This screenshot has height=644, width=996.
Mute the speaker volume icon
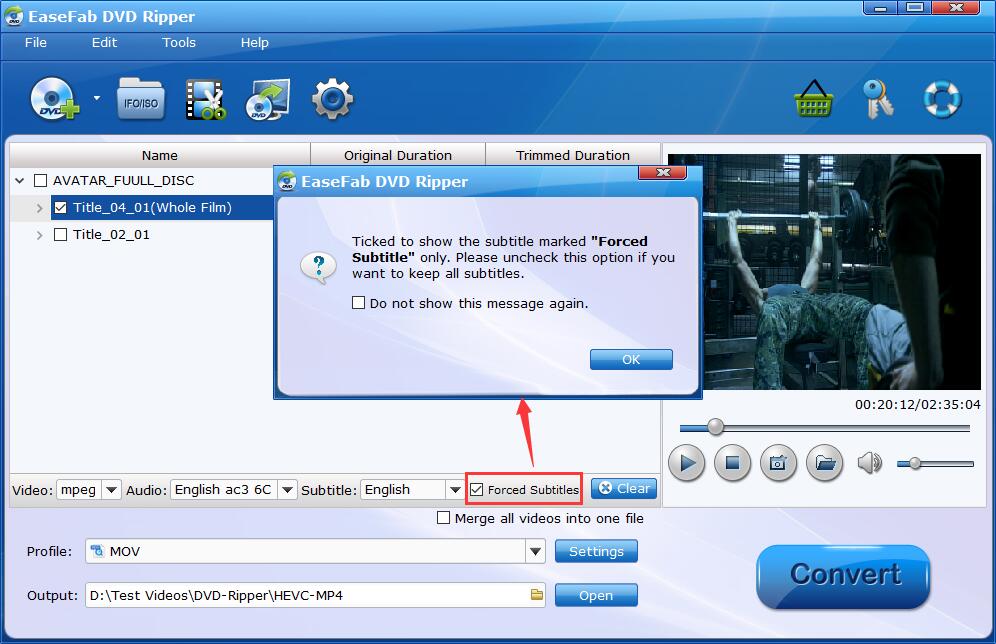pyautogui.click(x=870, y=463)
